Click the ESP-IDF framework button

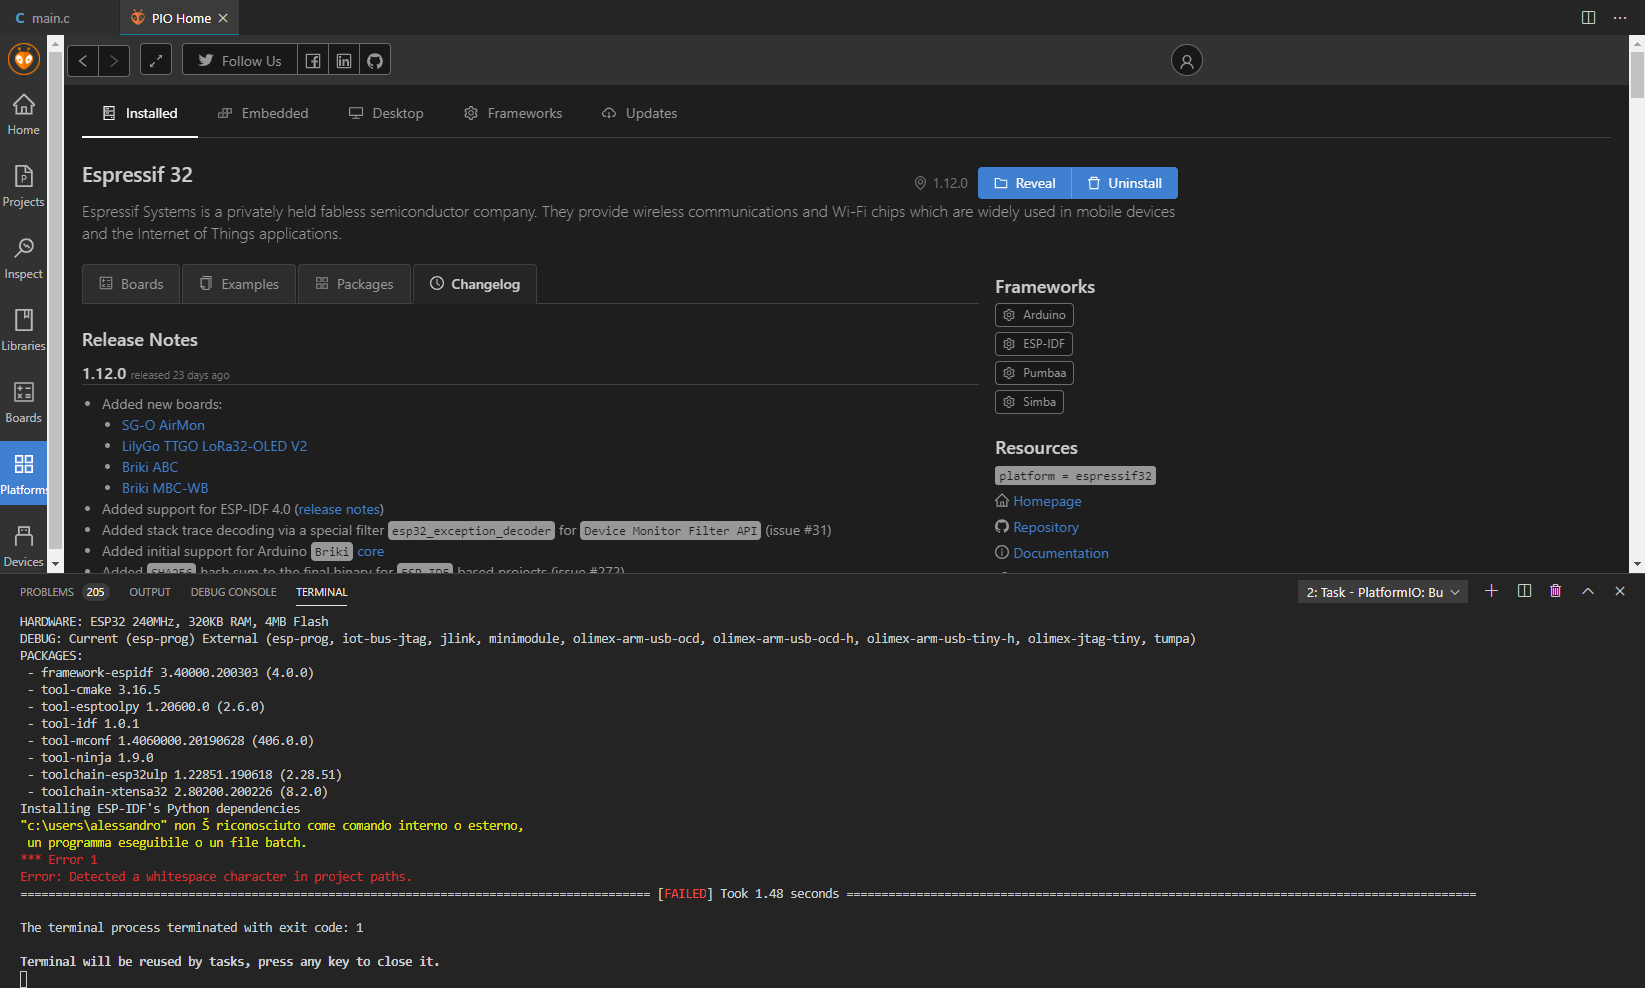[1033, 343]
